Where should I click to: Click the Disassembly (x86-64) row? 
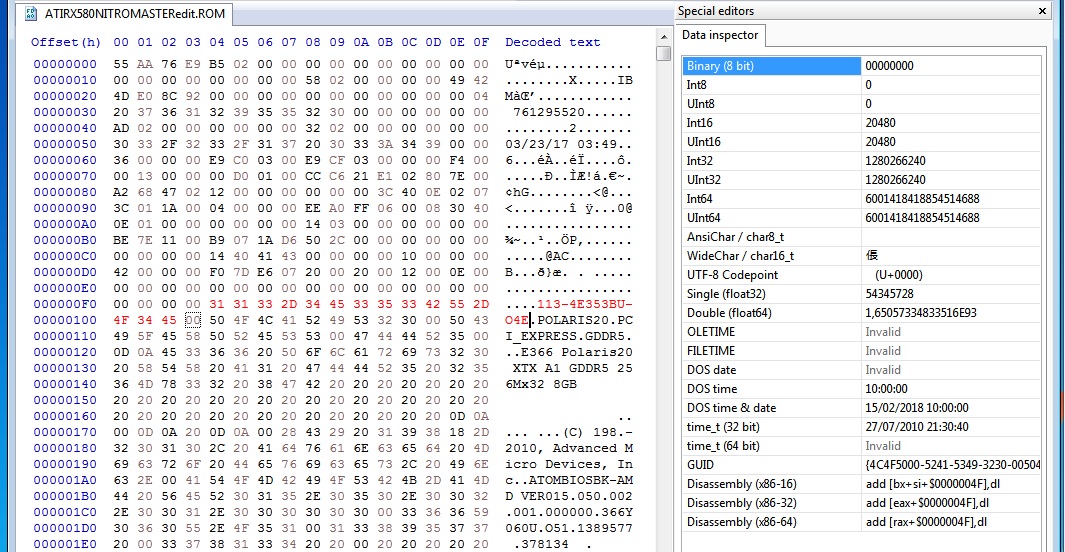tap(861, 522)
